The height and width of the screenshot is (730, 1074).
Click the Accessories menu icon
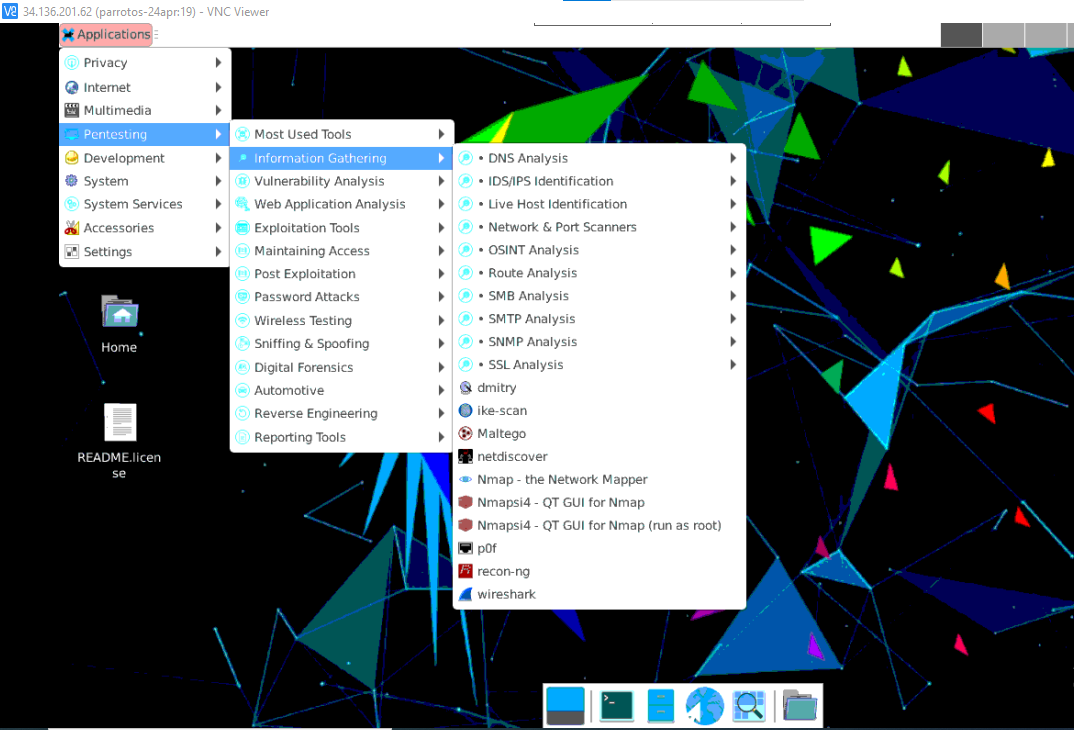pyautogui.click(x=72, y=227)
